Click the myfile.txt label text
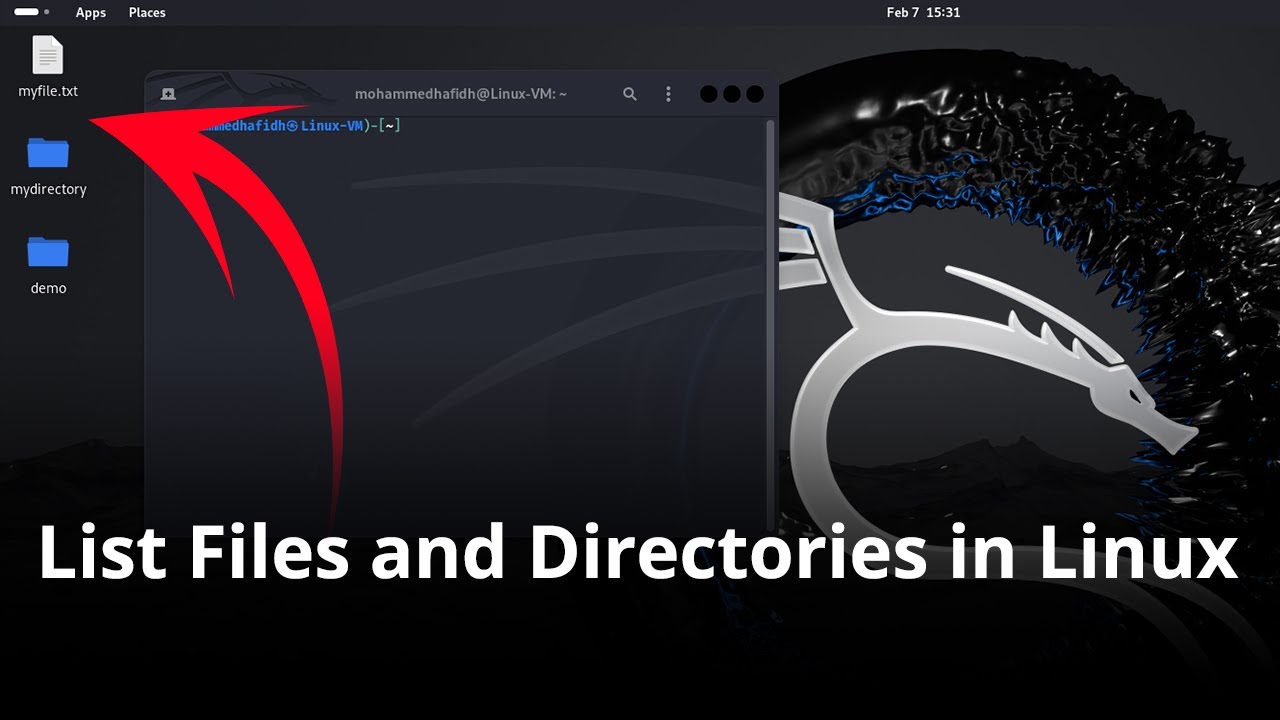 click(48, 91)
